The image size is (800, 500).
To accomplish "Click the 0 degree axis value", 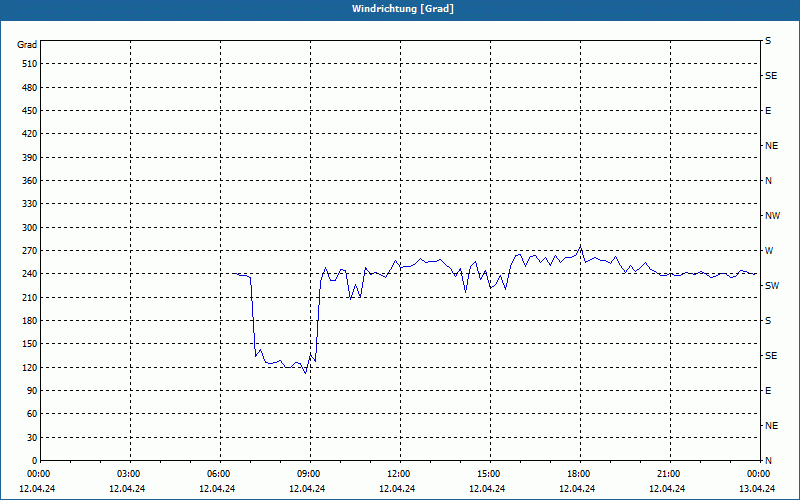I will (34, 461).
